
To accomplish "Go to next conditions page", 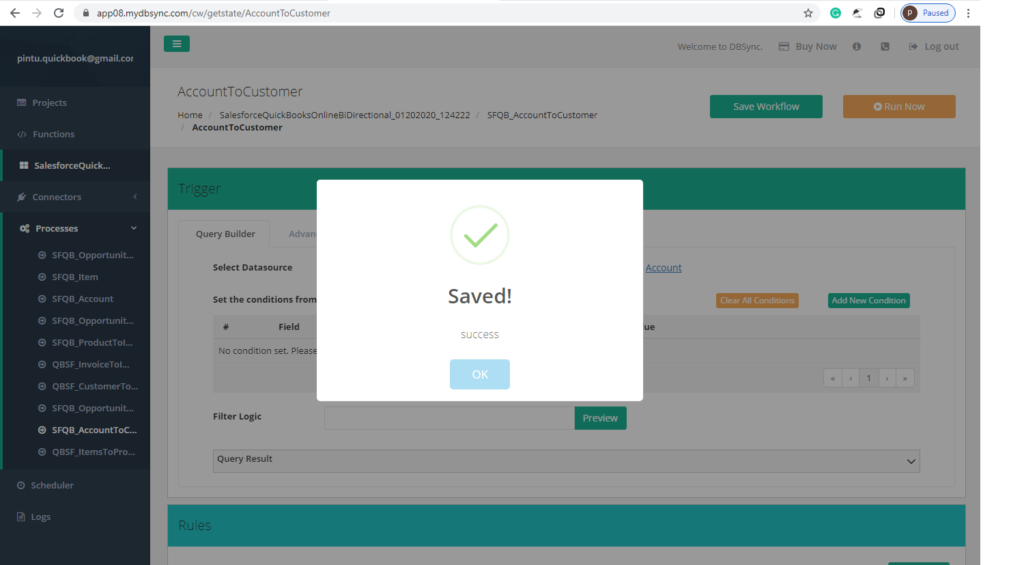I will tap(887, 378).
